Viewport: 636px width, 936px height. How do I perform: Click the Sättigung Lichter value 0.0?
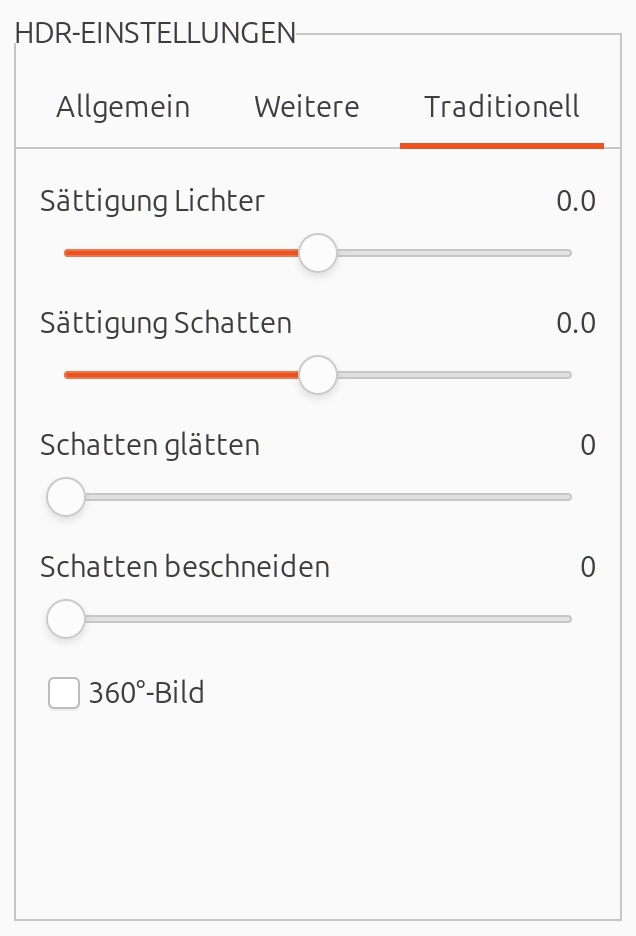(575, 201)
